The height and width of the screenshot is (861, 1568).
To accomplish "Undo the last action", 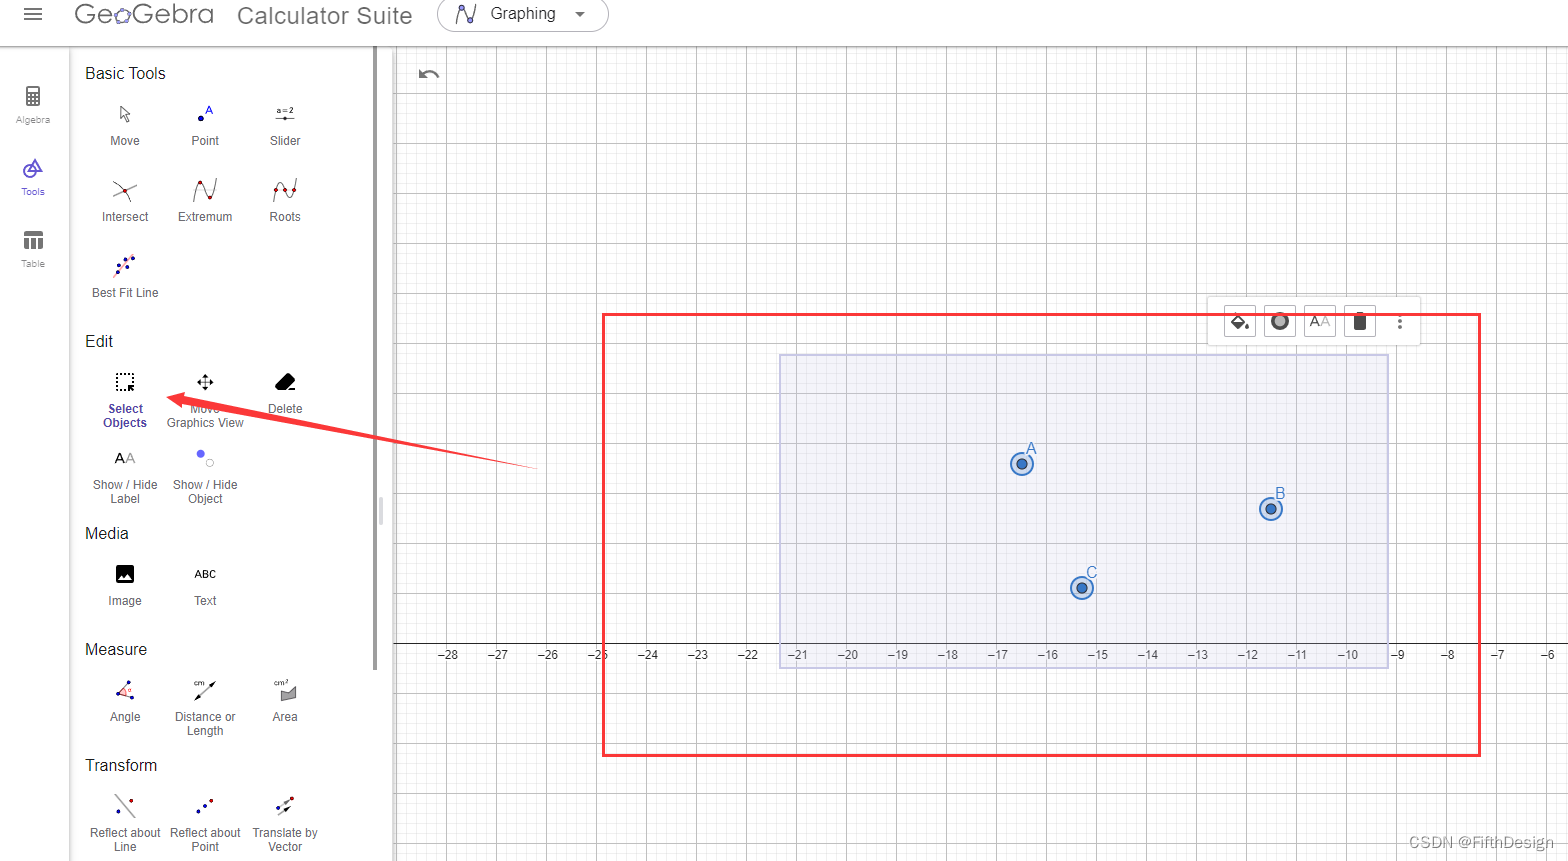I will pos(429,74).
